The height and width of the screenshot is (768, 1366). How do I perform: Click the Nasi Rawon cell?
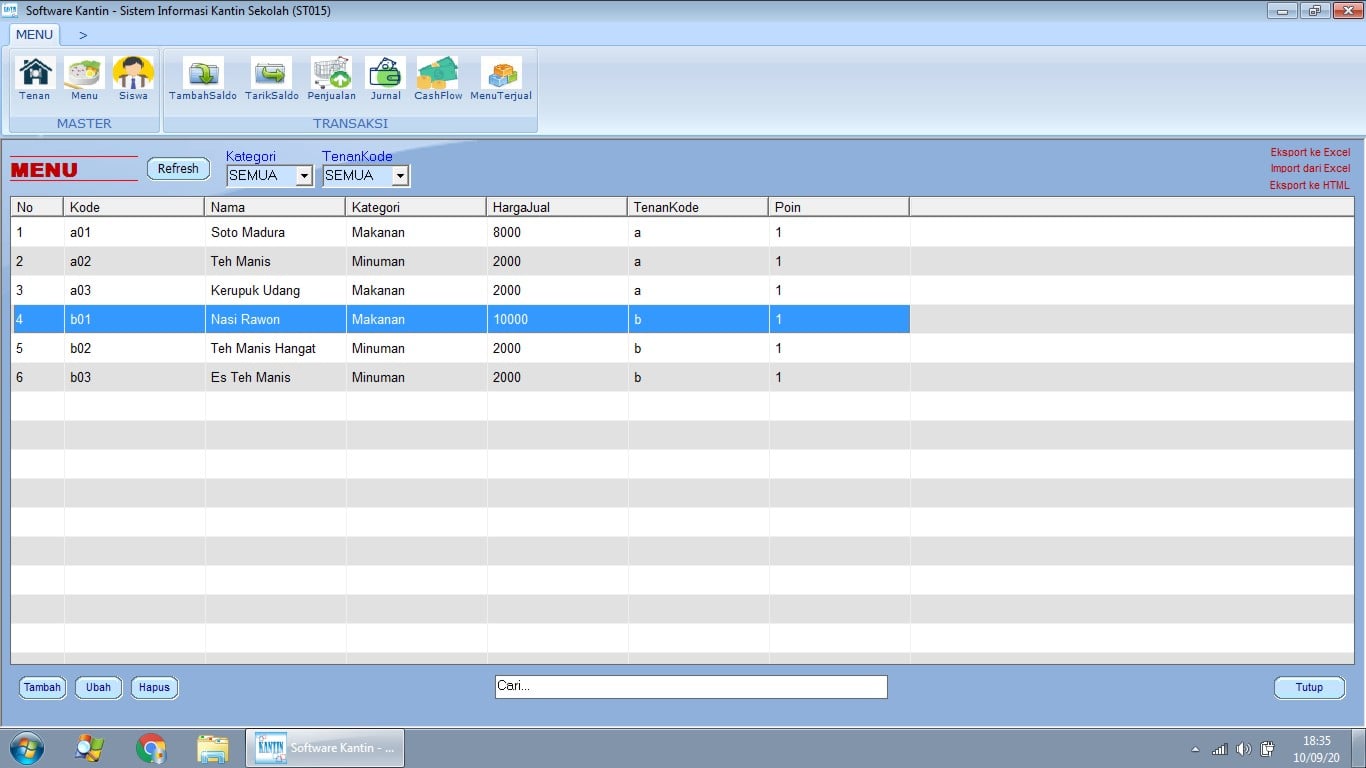[x=275, y=319]
